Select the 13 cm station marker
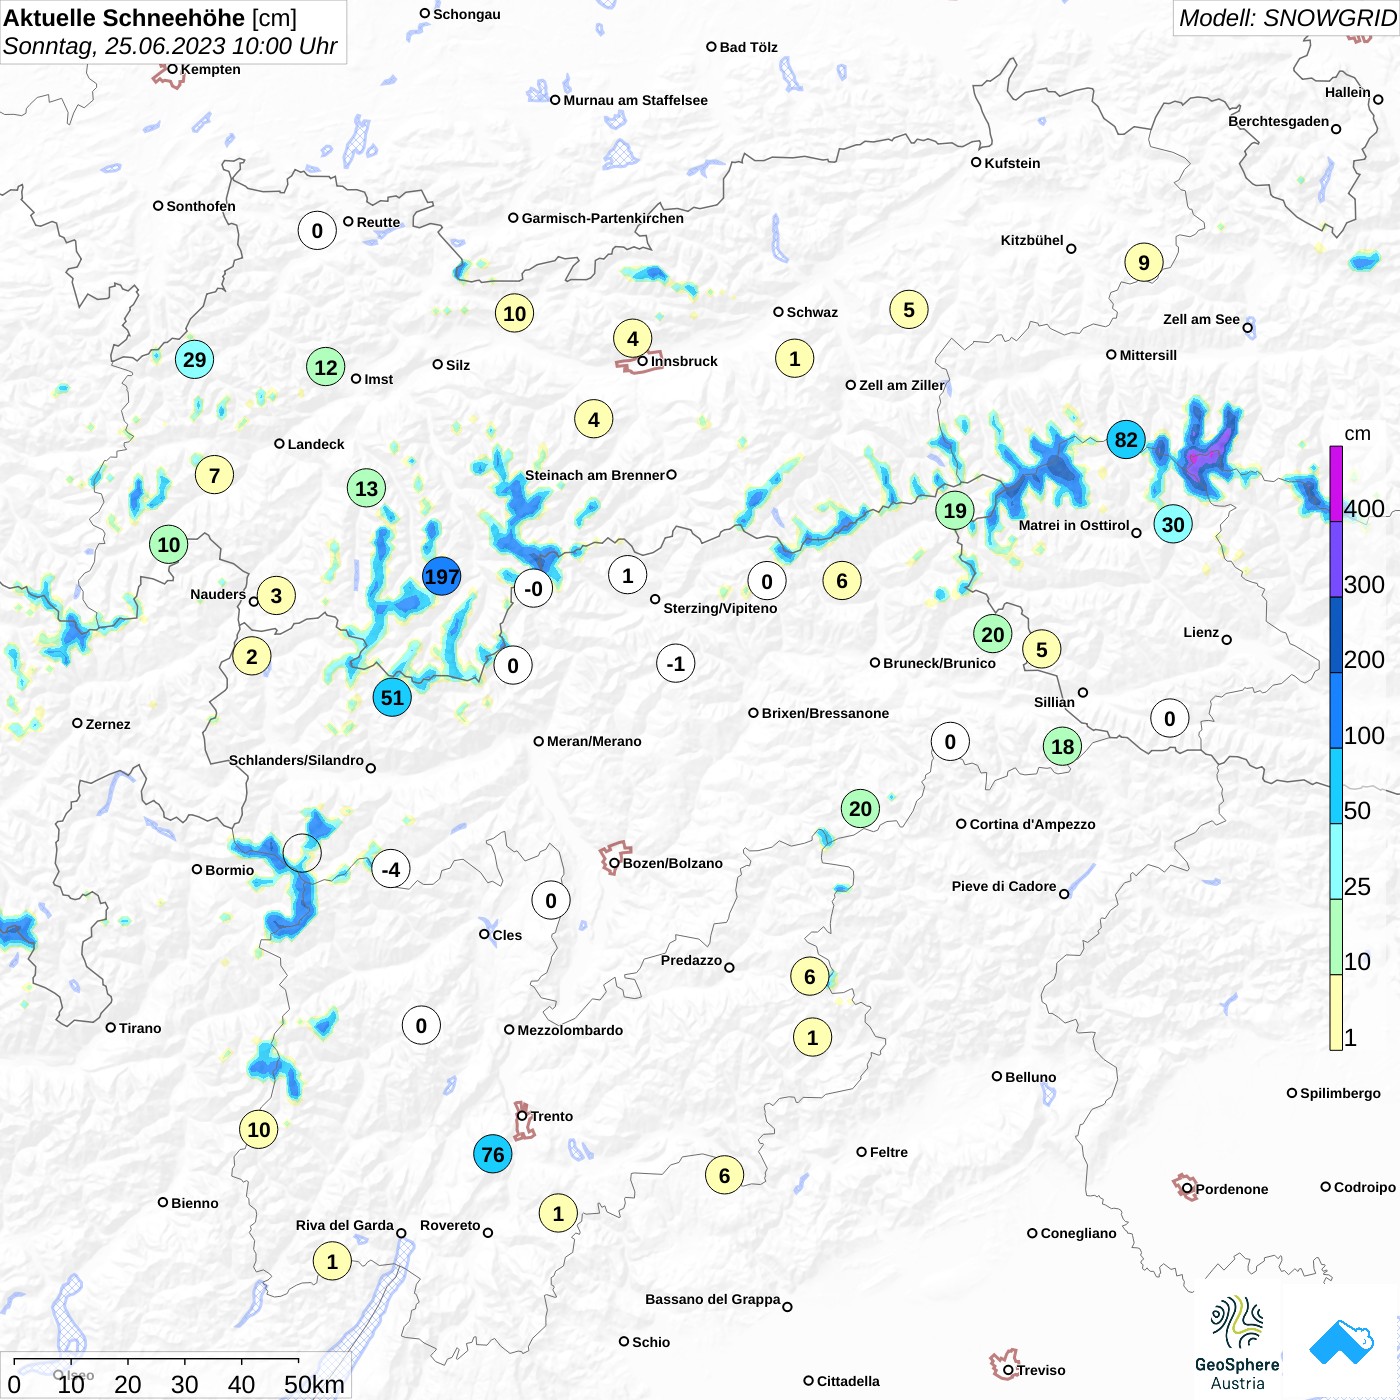This screenshot has height=1400, width=1400. tap(367, 488)
